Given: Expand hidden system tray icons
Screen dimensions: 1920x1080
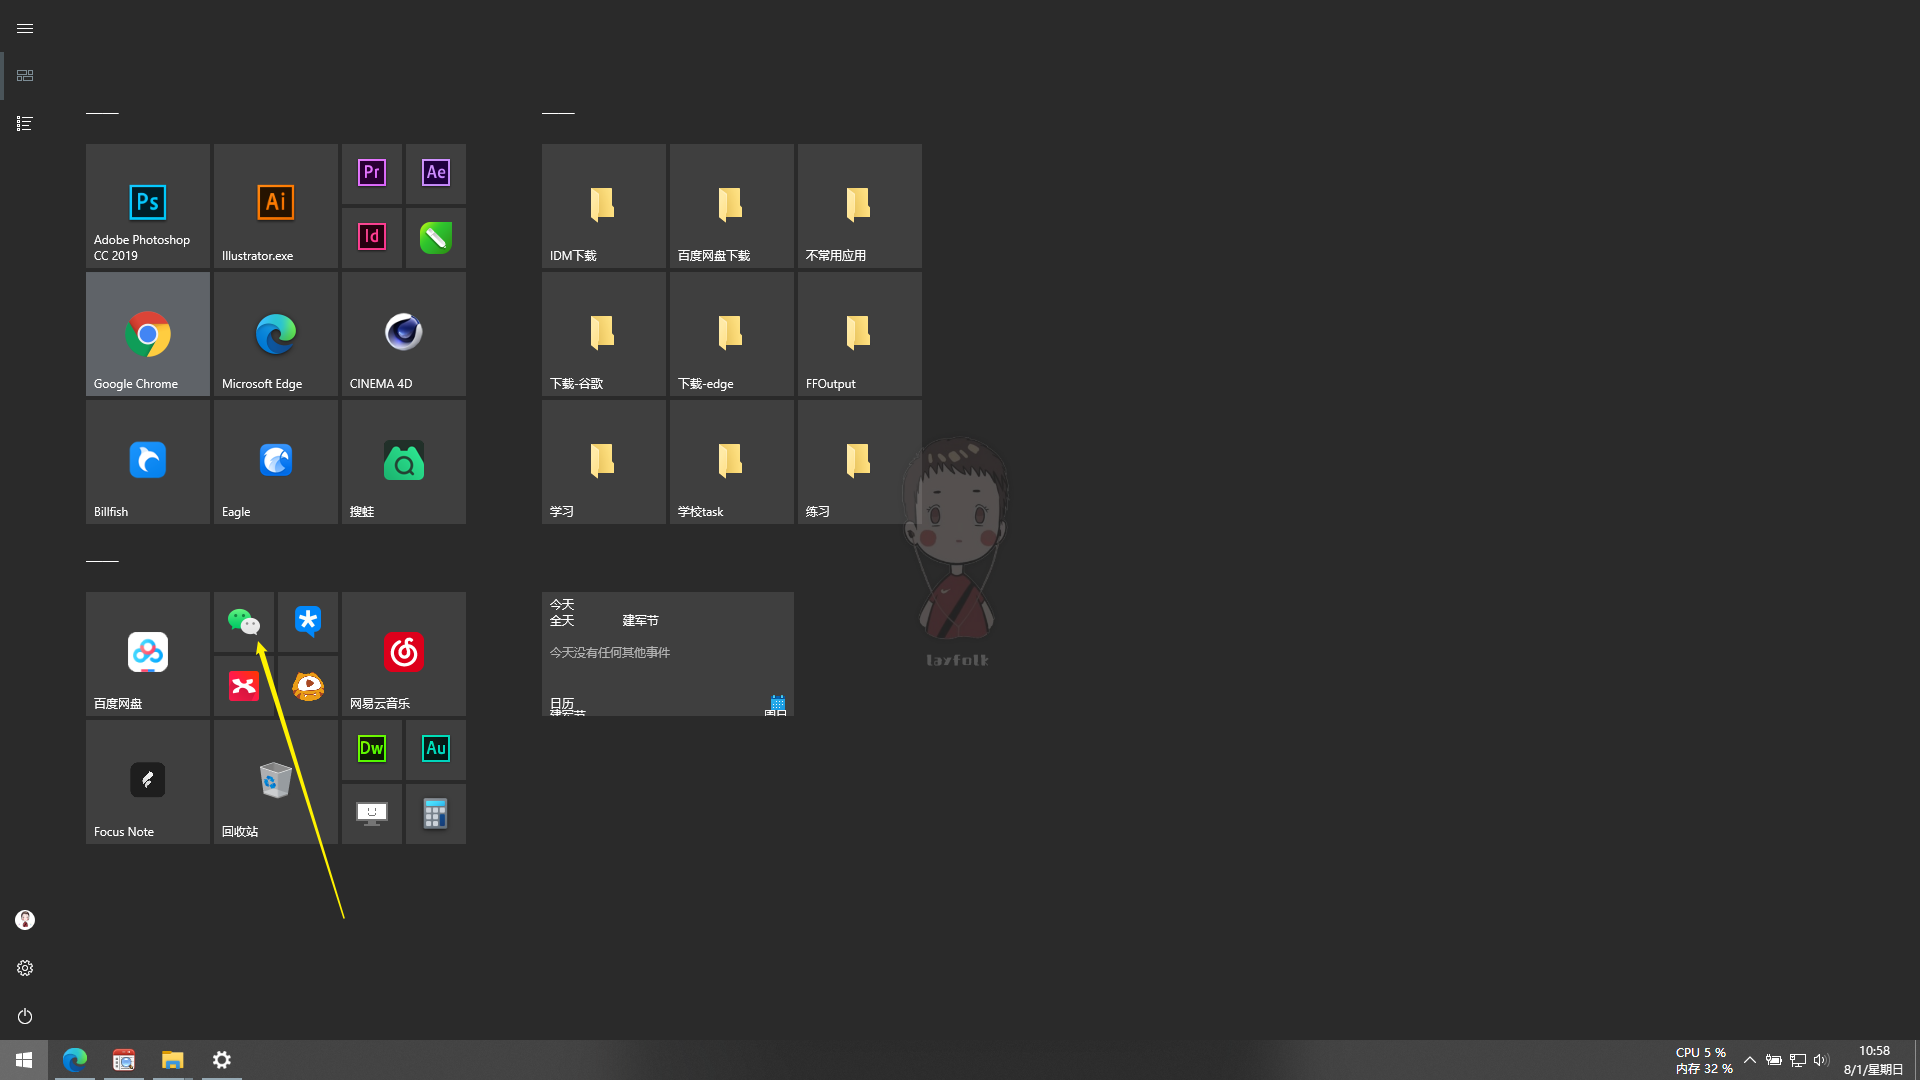Looking at the screenshot, I should [x=1749, y=1060].
